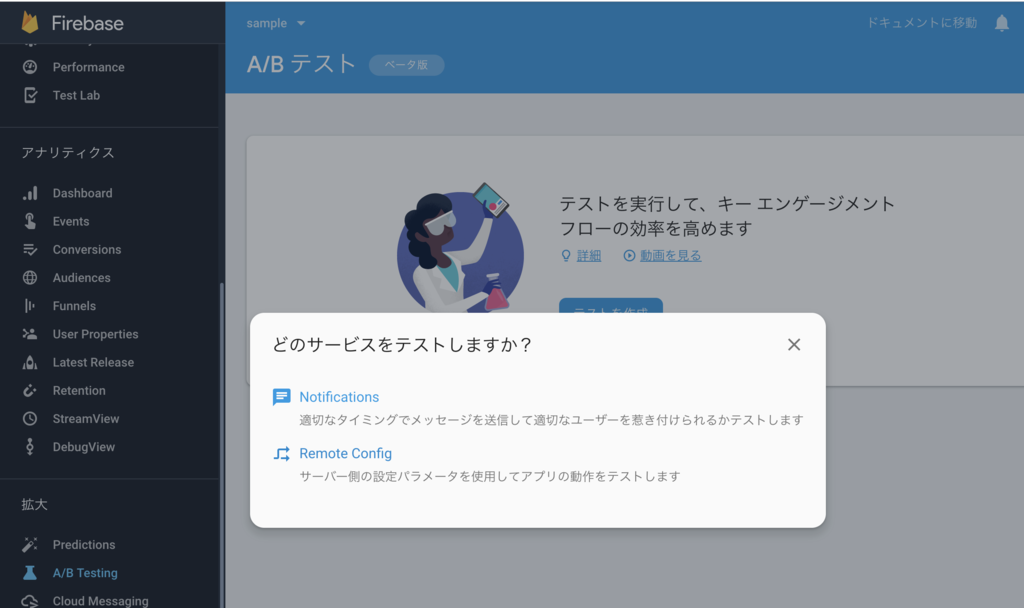Click the Retention icon in sidebar
Screen dimensions: 1024x608
pos(30,391)
